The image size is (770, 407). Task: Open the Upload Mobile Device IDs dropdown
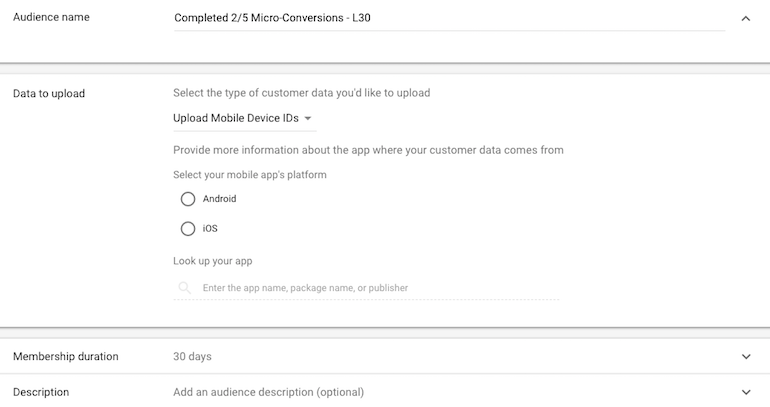point(245,118)
